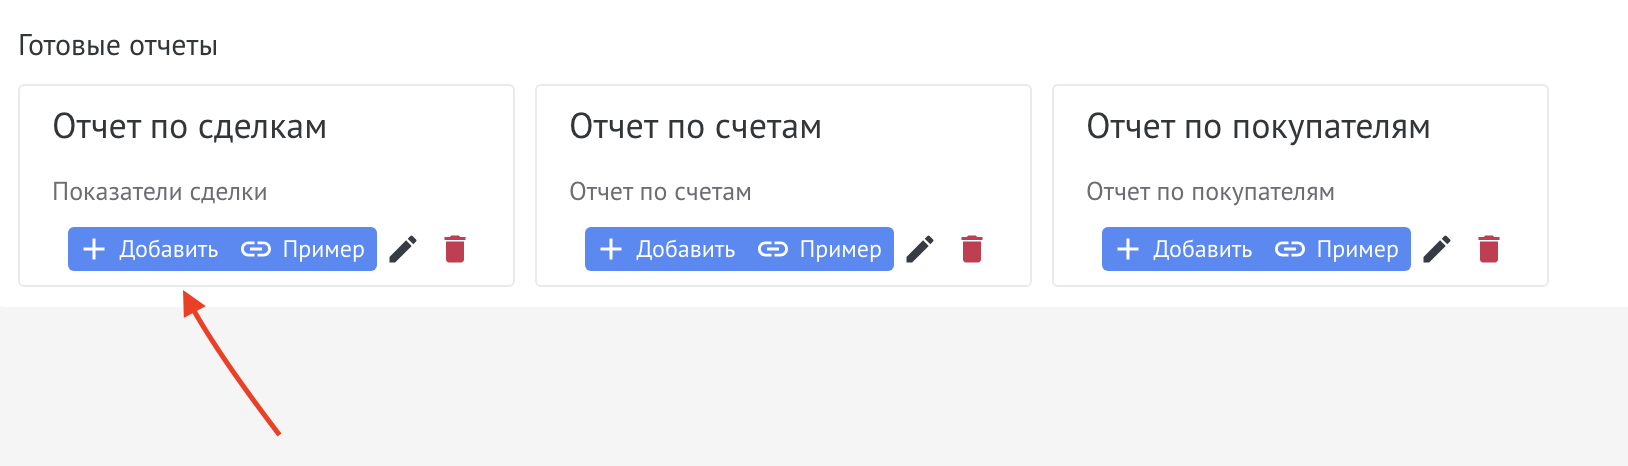This screenshot has width=1628, height=466.
Task: Delete the "Отчет по сделкам" report using trash icon
Action: [x=455, y=249]
